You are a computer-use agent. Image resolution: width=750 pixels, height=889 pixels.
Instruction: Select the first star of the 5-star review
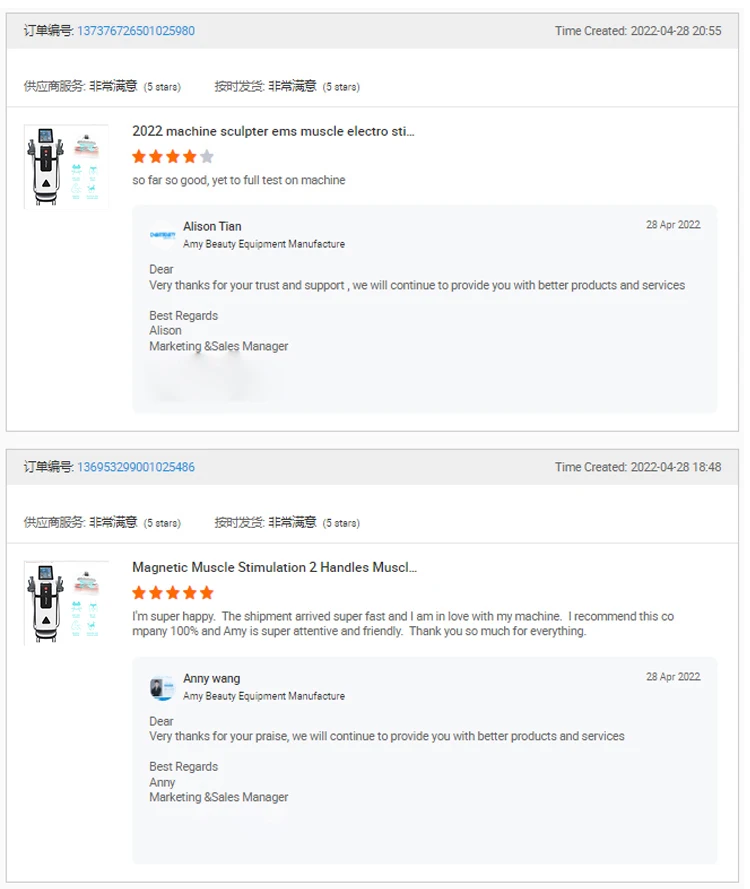[140, 592]
